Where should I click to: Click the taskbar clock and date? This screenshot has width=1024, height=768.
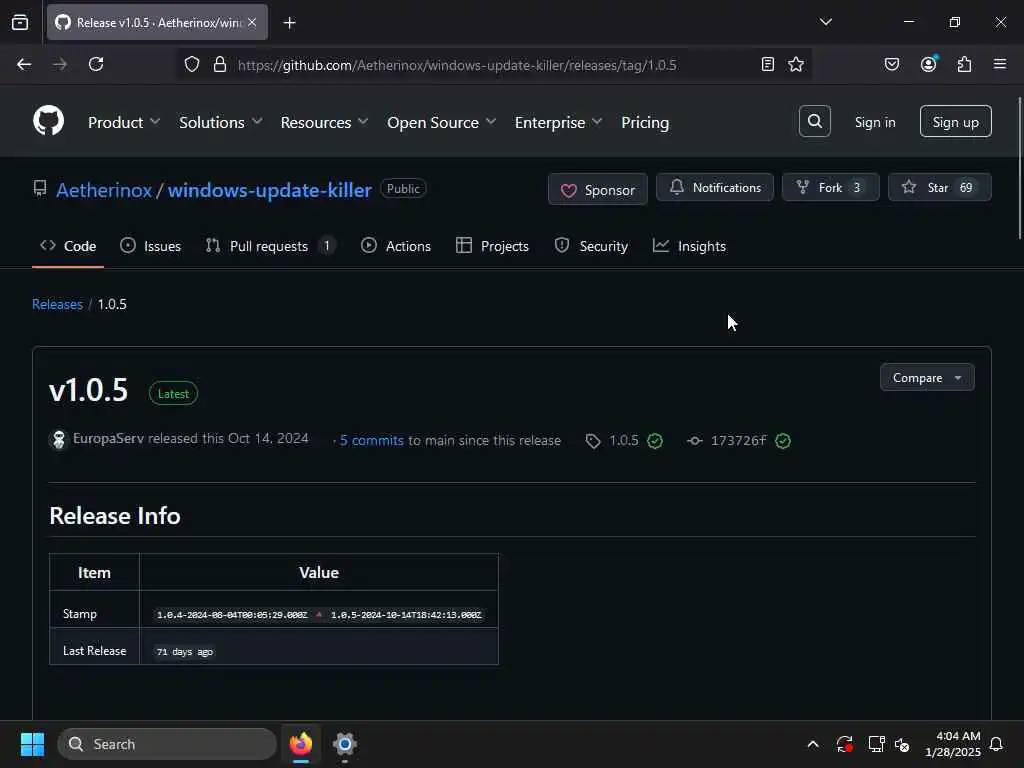coord(953,744)
